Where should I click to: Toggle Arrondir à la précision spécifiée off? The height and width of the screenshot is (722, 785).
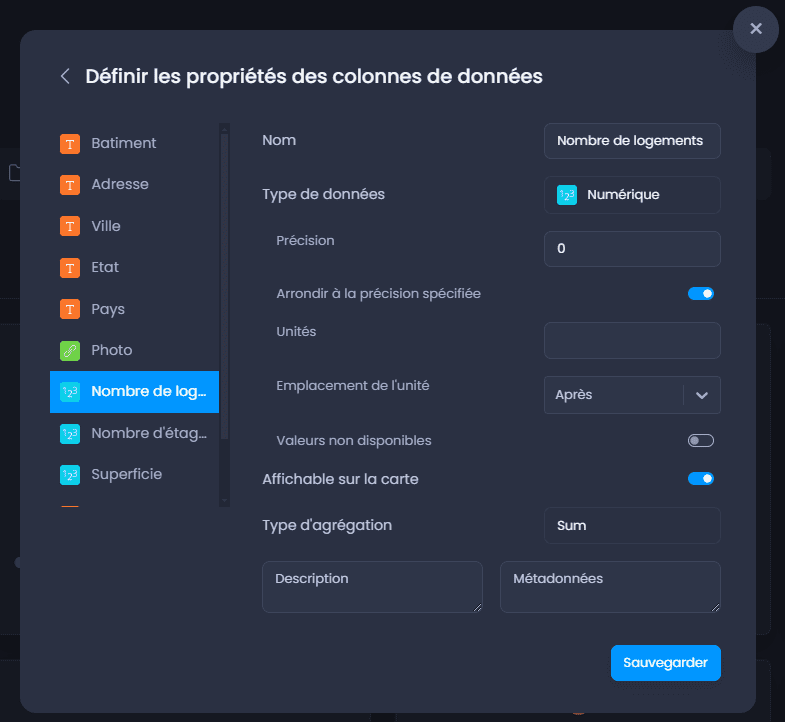coord(700,293)
